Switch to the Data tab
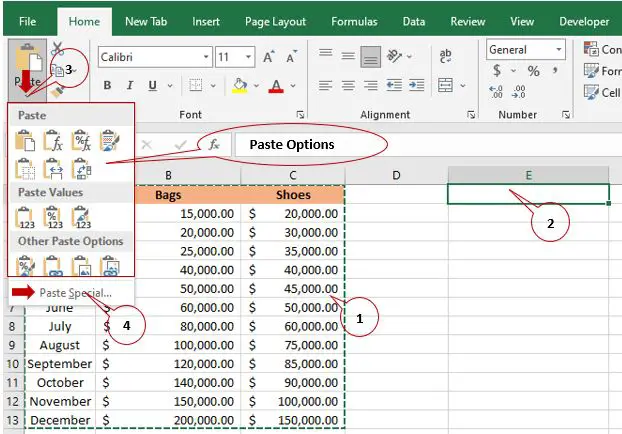This screenshot has width=622, height=434. click(x=414, y=21)
